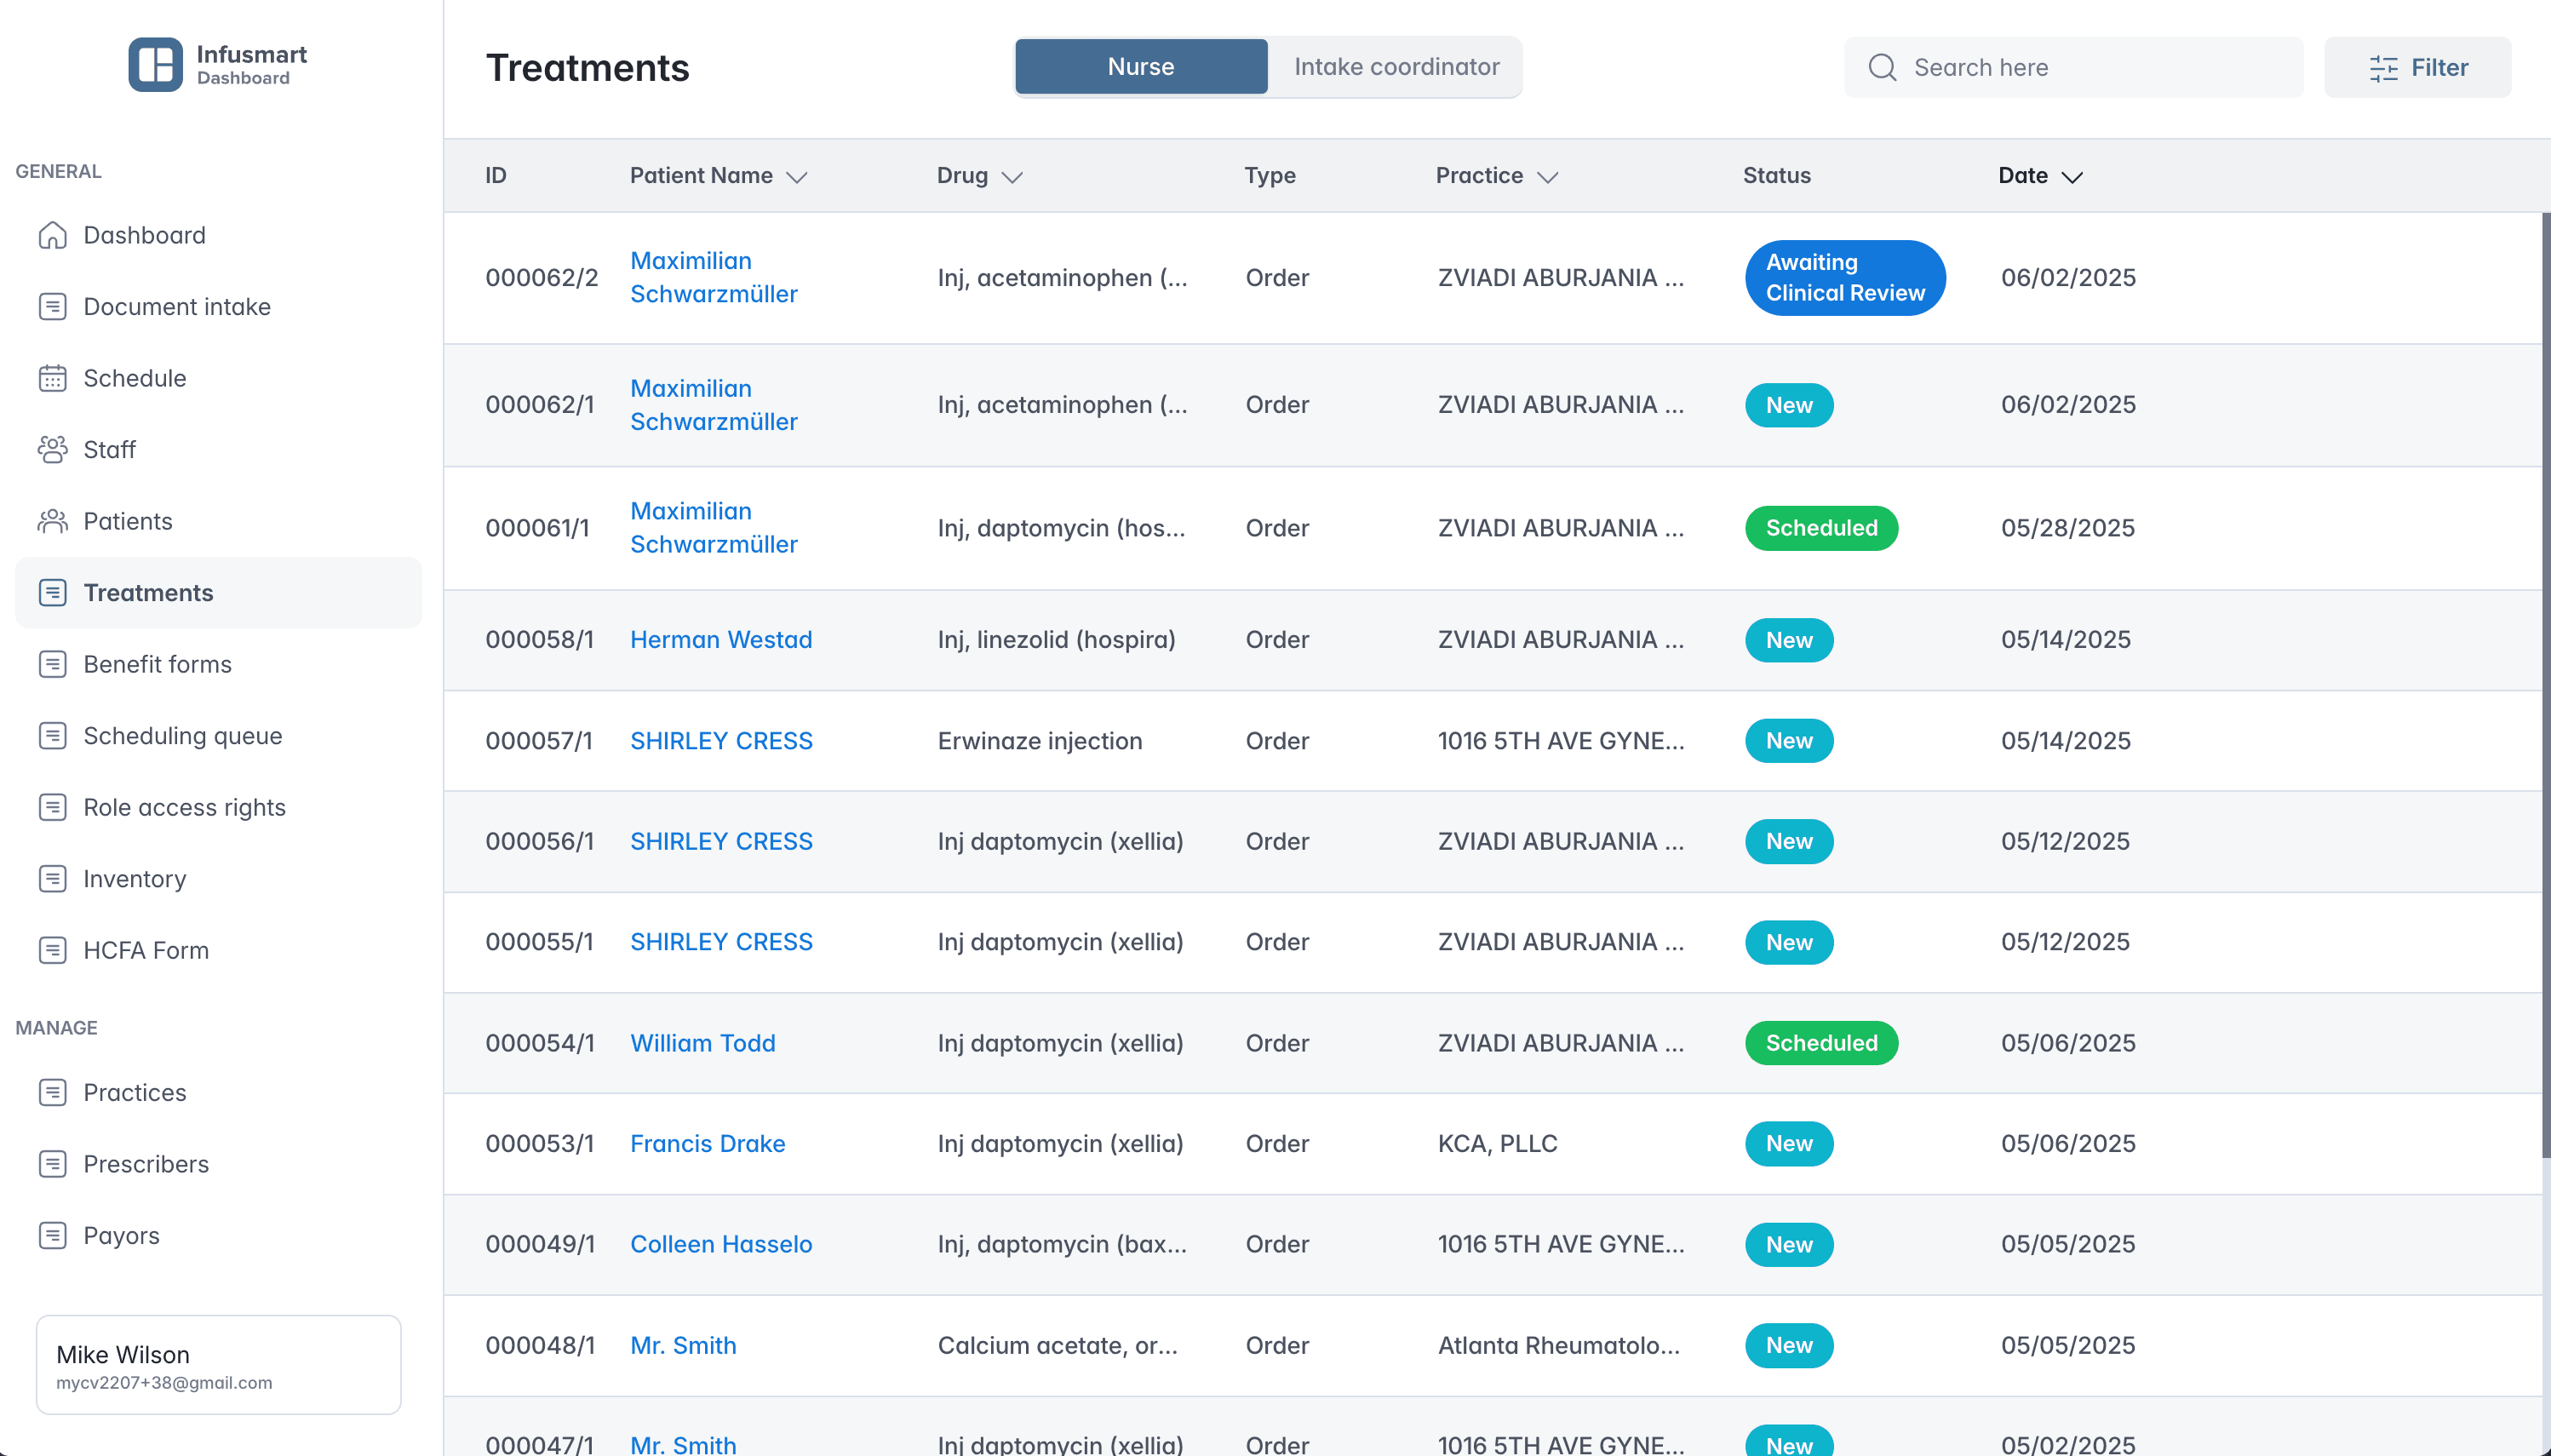Image resolution: width=2551 pixels, height=1456 pixels.
Task: Open the Practice column dropdown
Action: (x=1547, y=177)
